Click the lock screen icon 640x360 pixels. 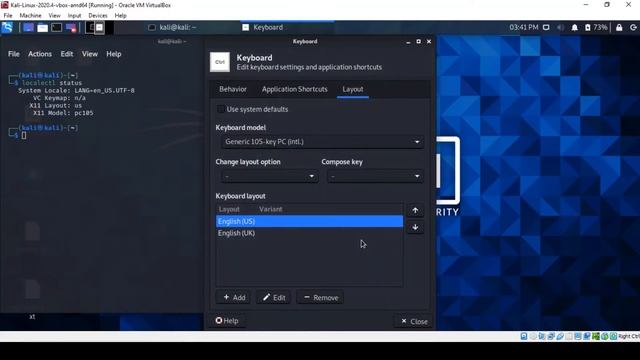click(x=619, y=27)
